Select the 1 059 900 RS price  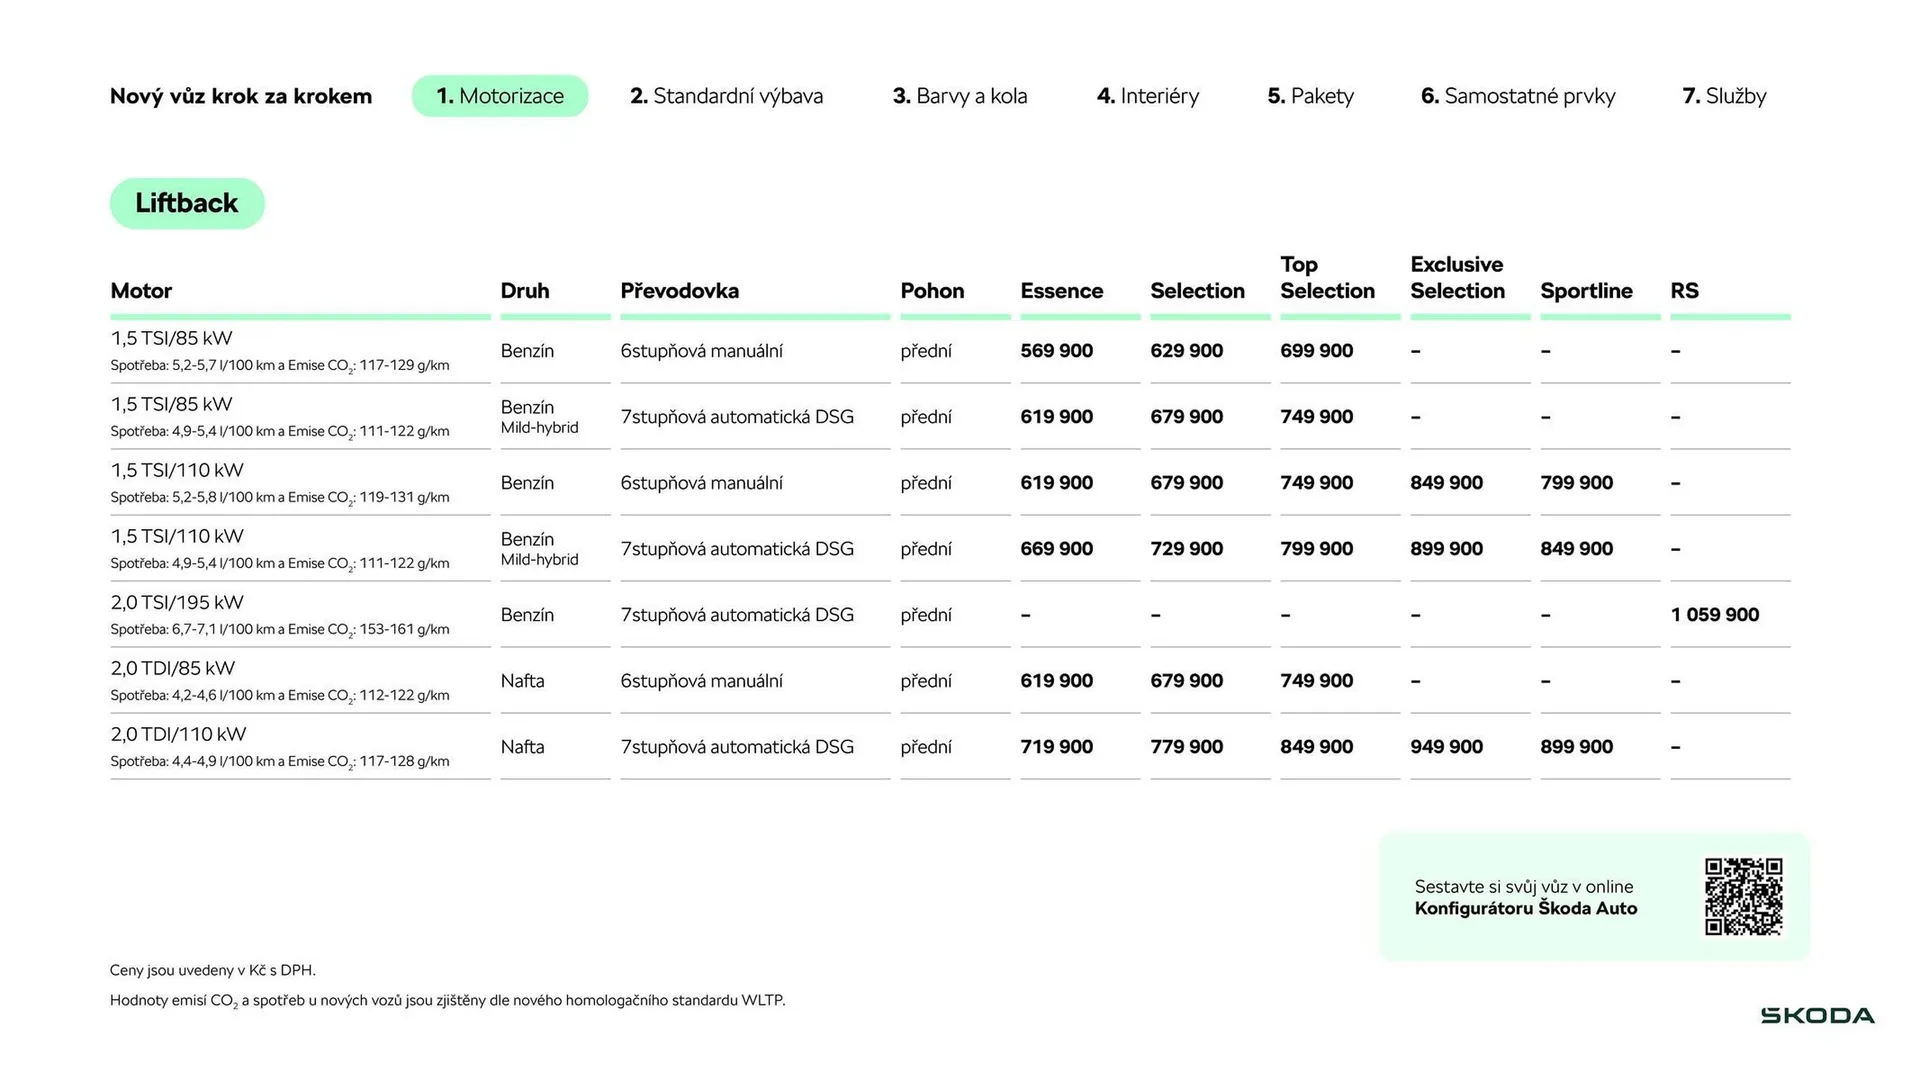coord(1715,615)
